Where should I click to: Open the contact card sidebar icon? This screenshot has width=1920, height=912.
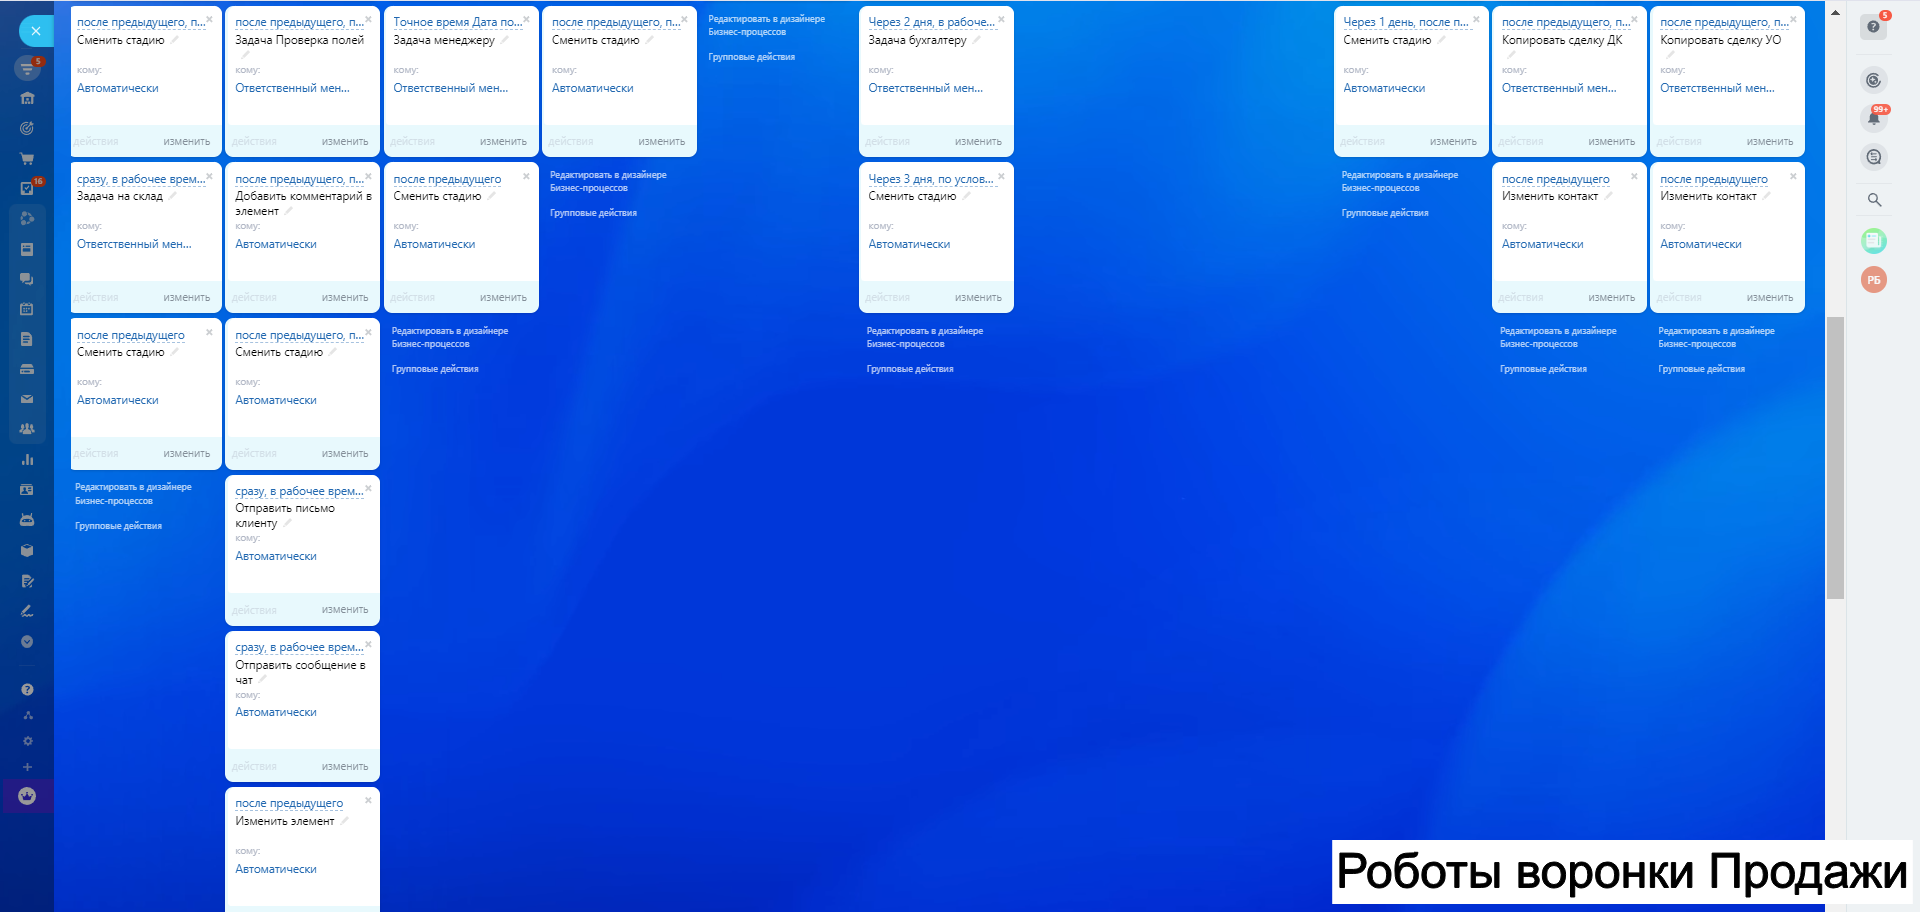pos(27,490)
